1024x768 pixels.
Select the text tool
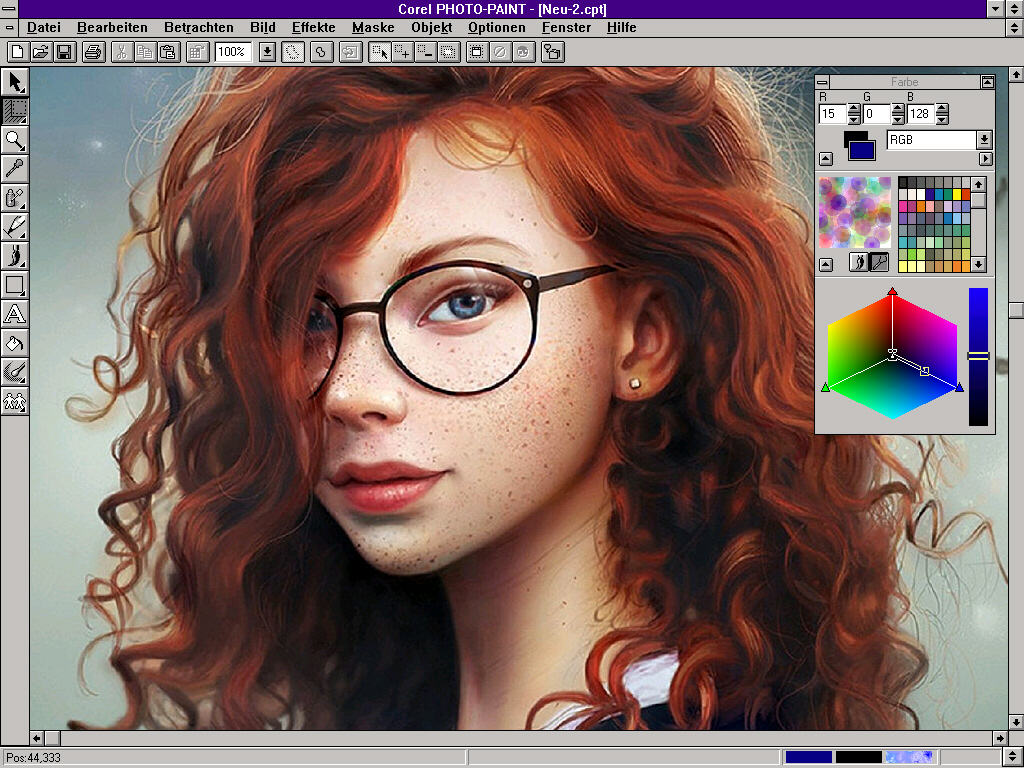coord(15,314)
